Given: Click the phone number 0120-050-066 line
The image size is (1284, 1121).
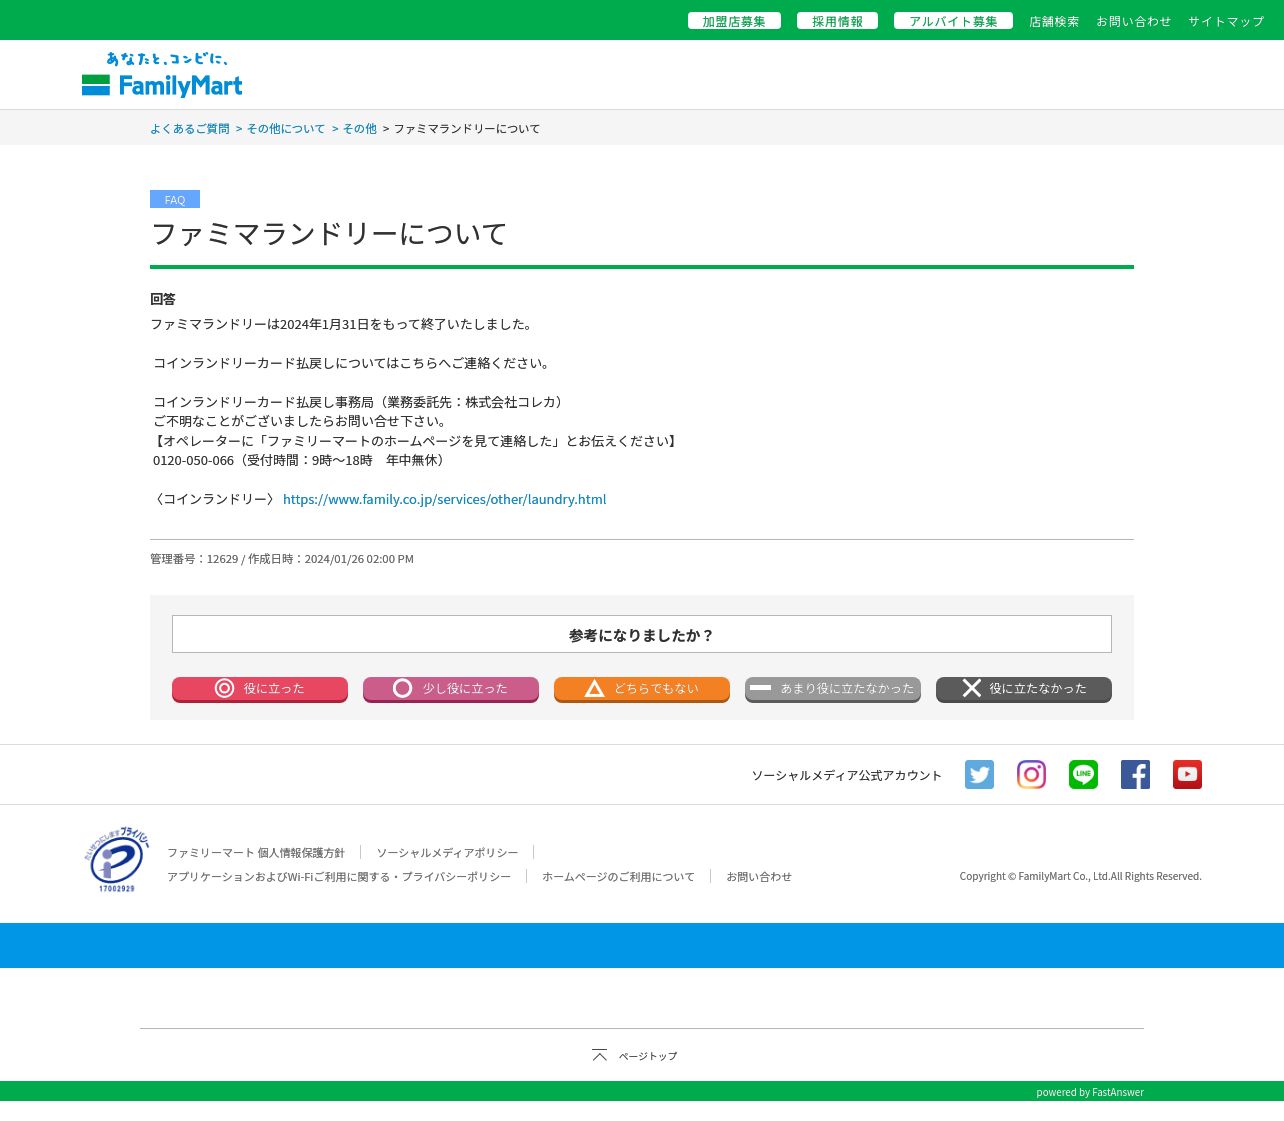Looking at the screenshot, I should 299,460.
